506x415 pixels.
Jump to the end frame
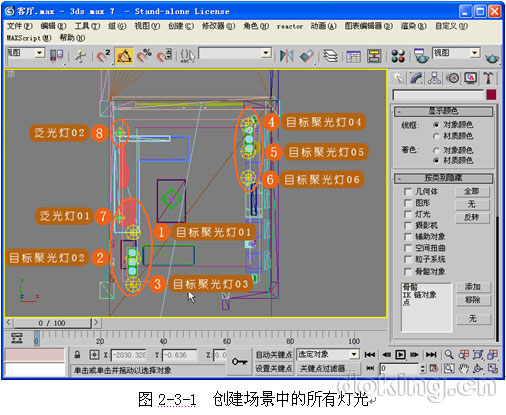tap(431, 354)
